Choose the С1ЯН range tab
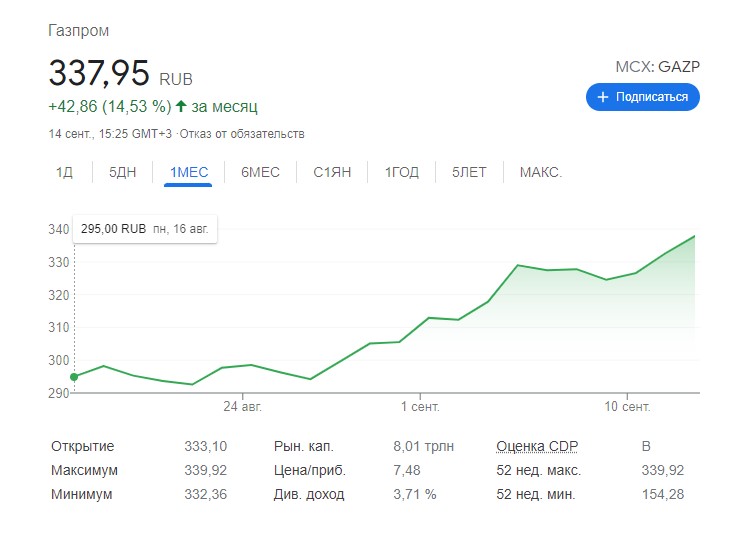Image resolution: width=738 pixels, height=533 pixels. pos(332,172)
